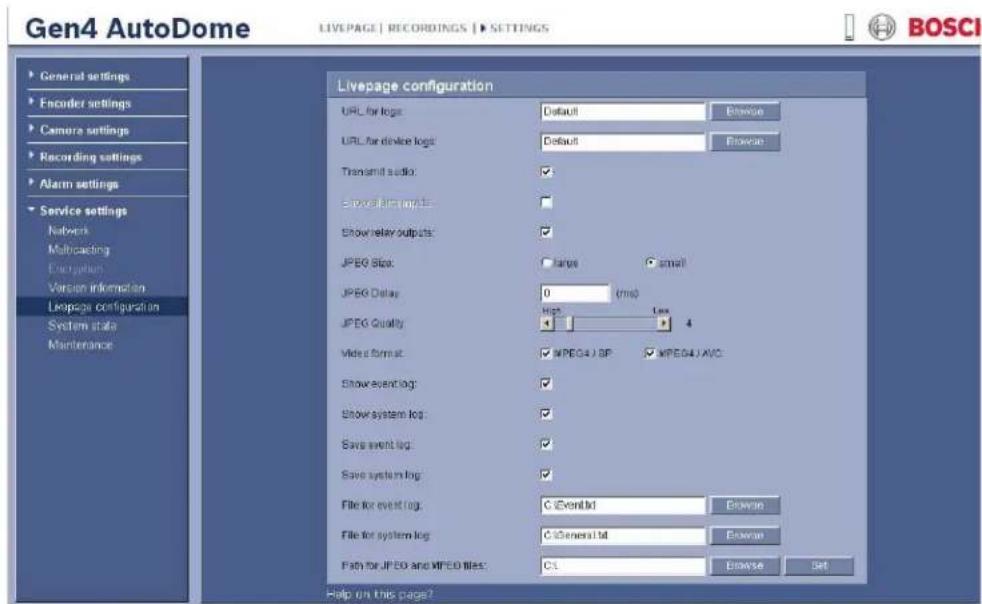The width and height of the screenshot is (982, 604).
Task: Toggle the Show relay outputs checkbox
Action: point(546,232)
